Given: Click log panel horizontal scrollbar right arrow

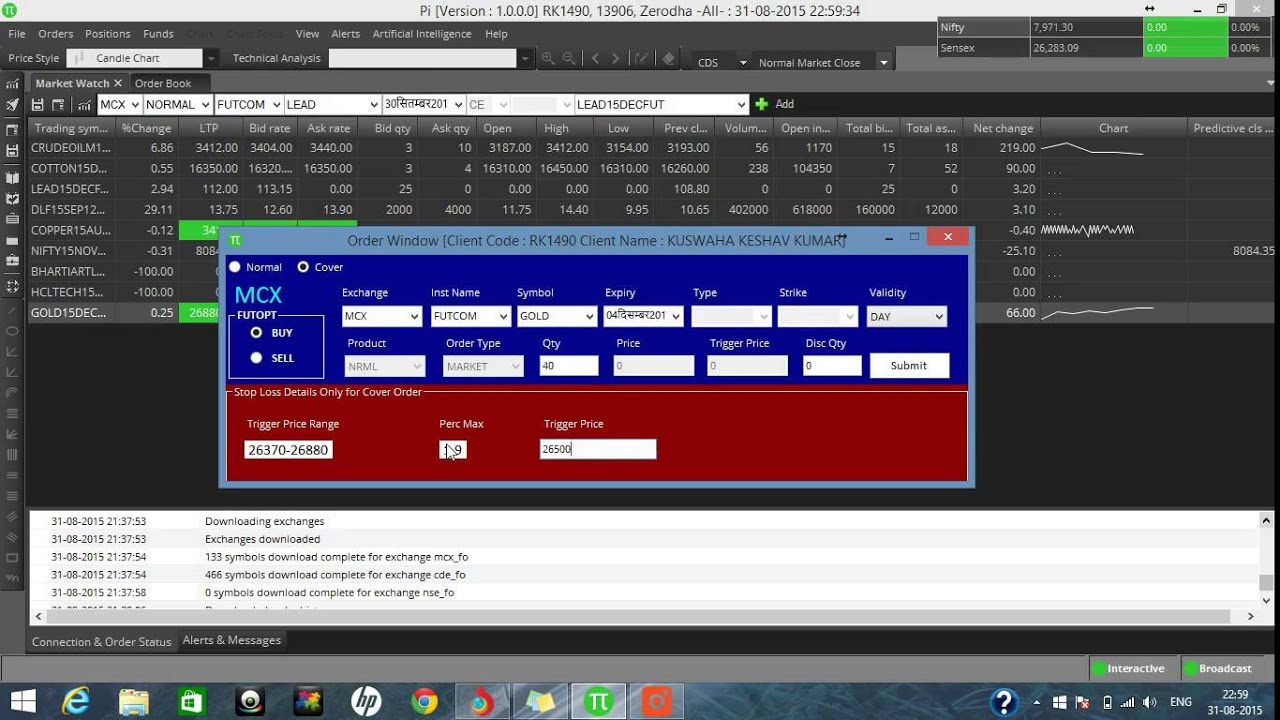Looking at the screenshot, I should (1251, 617).
